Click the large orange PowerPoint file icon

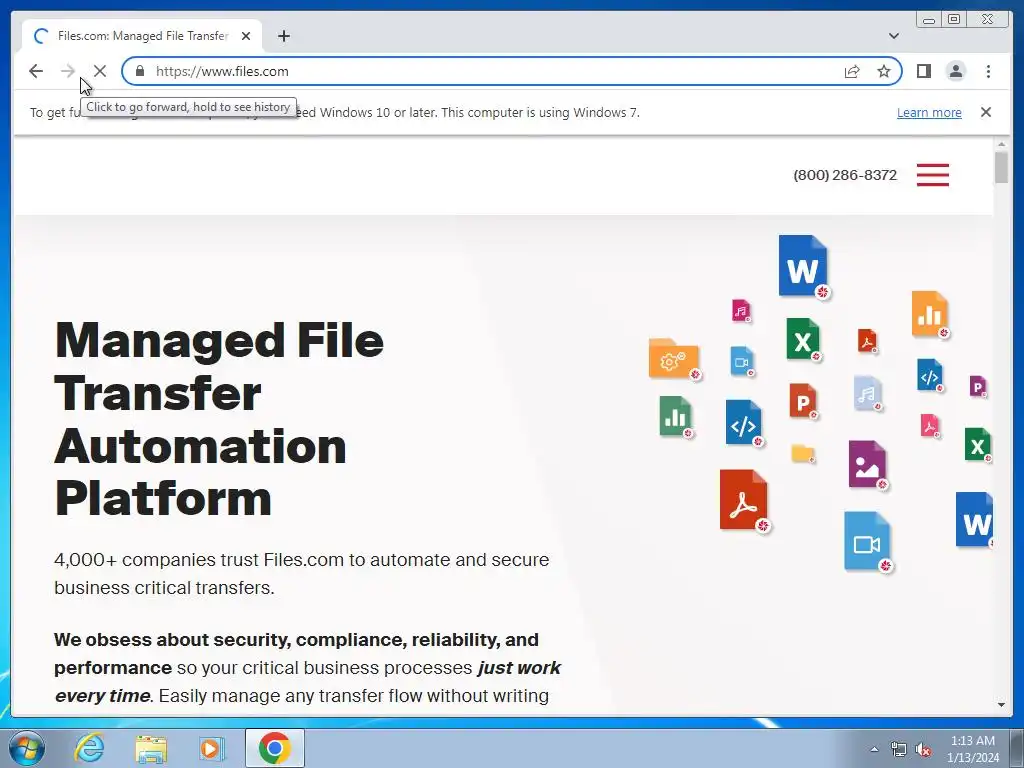coord(803,401)
